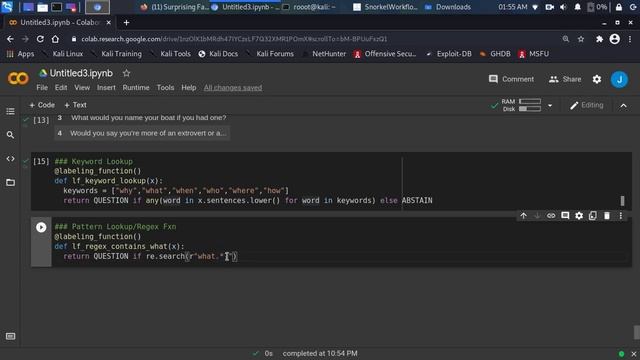Click the volume icon in system tray
The width and height of the screenshot is (640, 360).
click(x=563, y=7)
